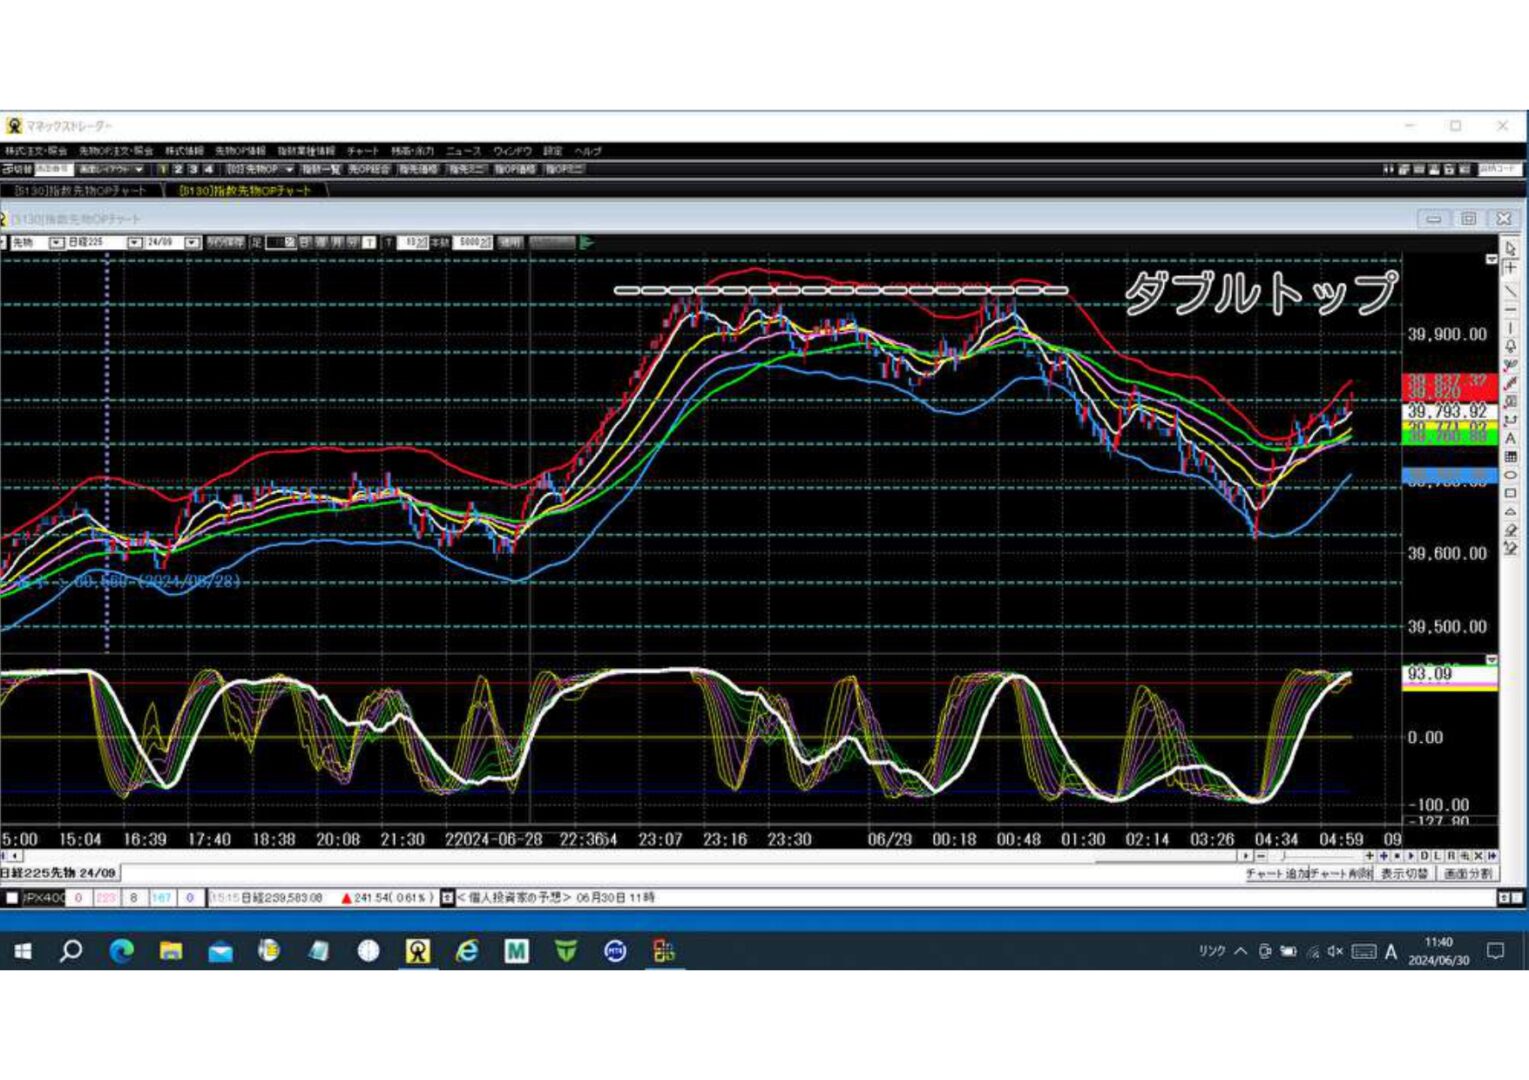
Task: Click the チャート追加 button
Action: coord(1276,873)
